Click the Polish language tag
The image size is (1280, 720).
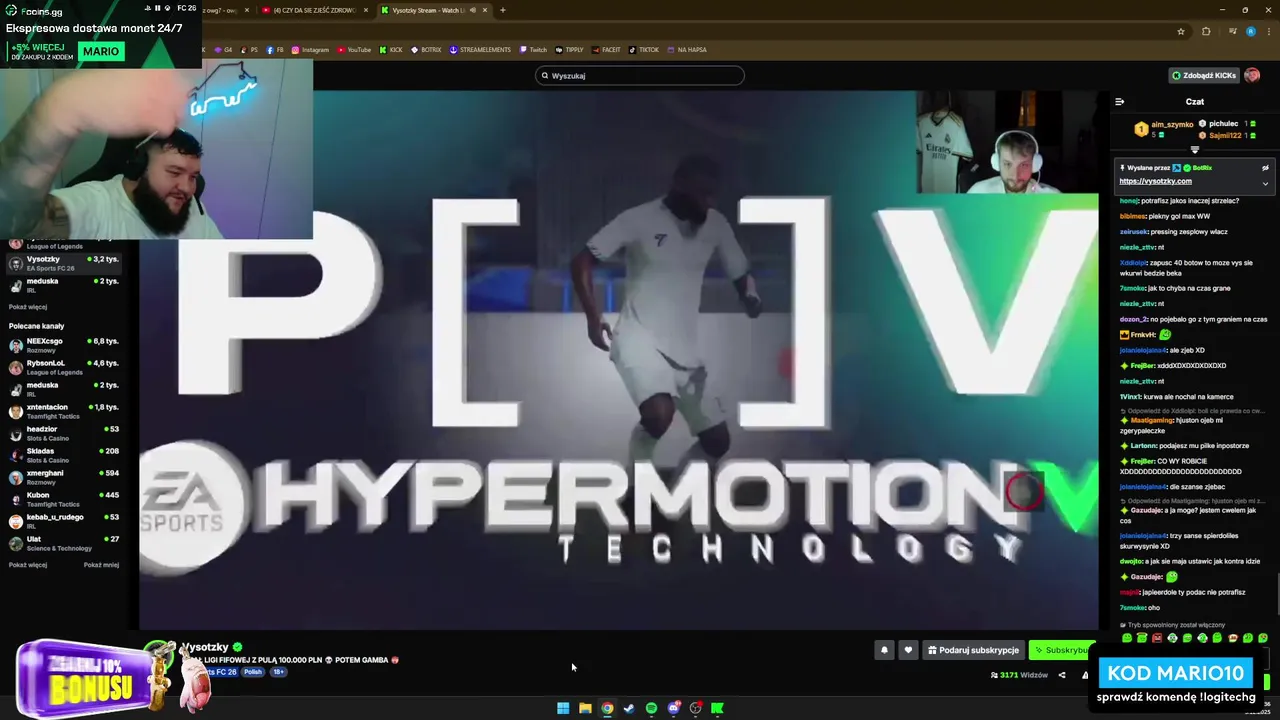253,672
